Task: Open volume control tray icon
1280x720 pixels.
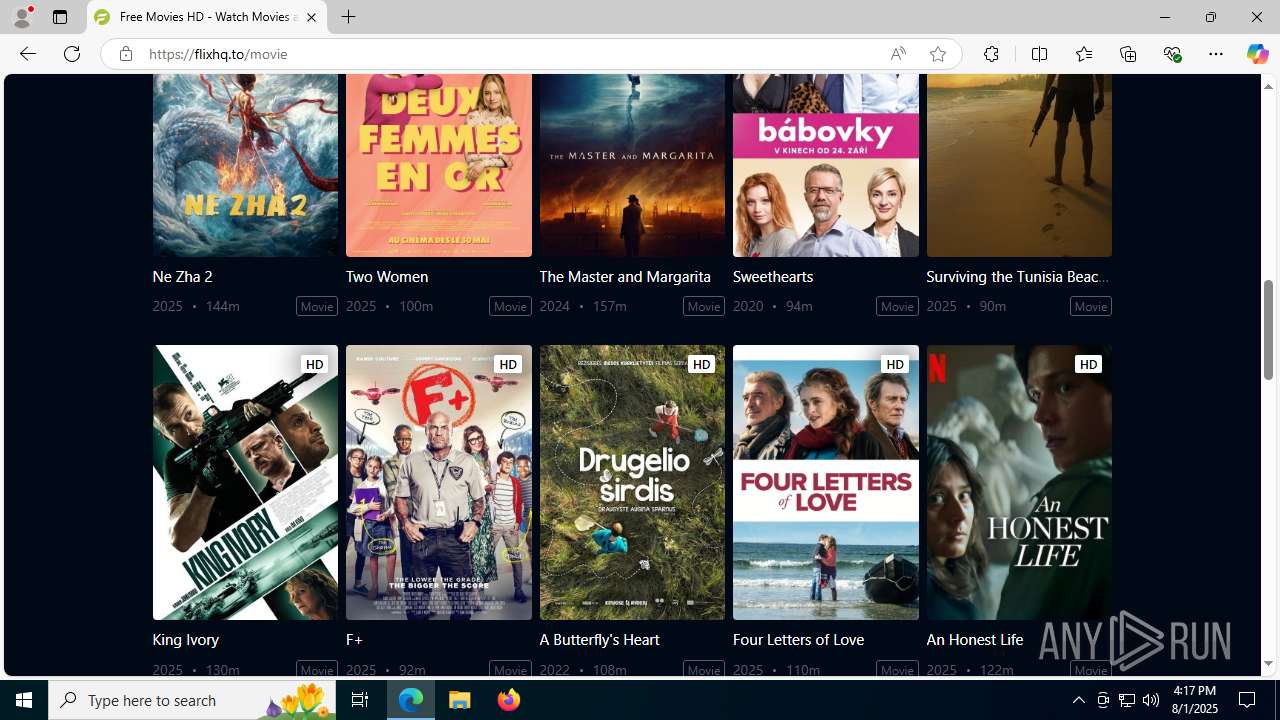Action: tap(1151, 700)
